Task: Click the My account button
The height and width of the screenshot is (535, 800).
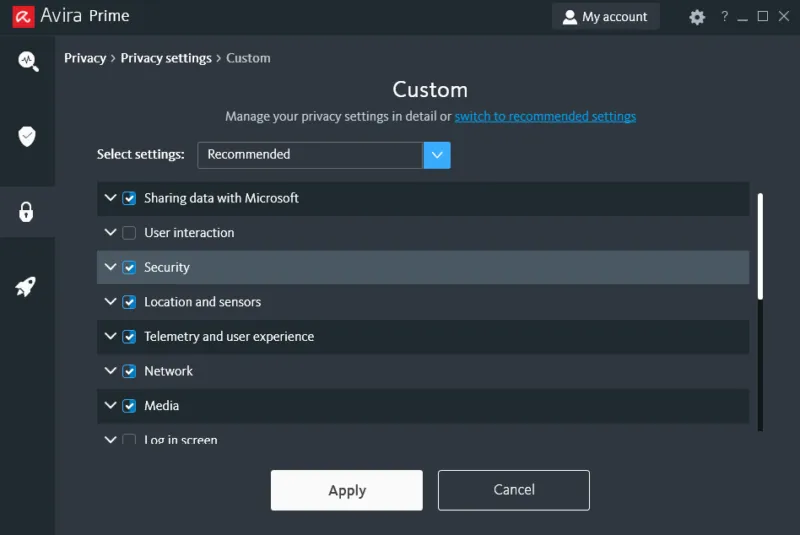Action: click(x=605, y=17)
